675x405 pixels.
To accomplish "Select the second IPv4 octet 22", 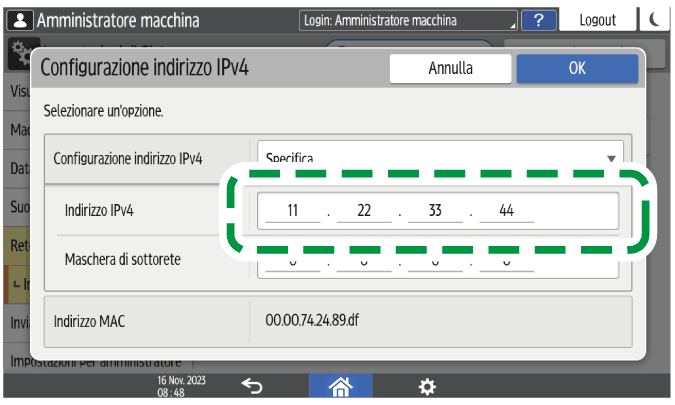I will click(x=364, y=210).
